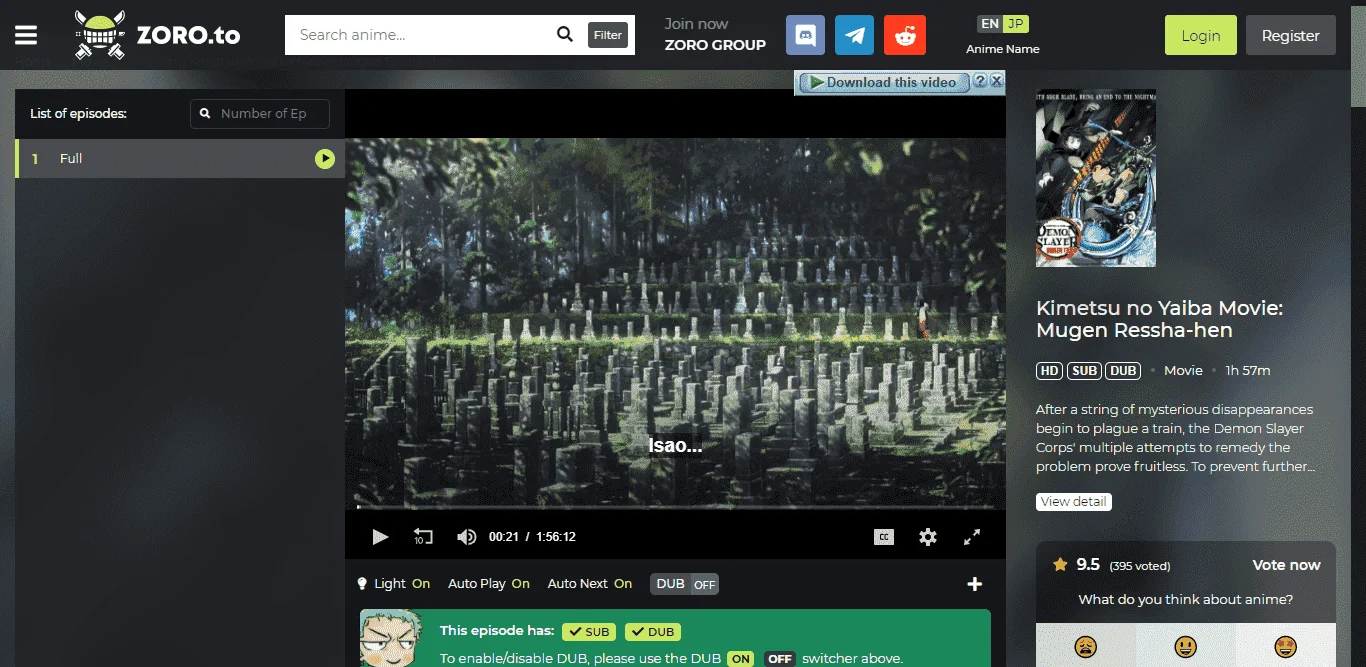The image size is (1366, 667).
Task: Open the hamburger sidebar menu
Action: [26, 35]
